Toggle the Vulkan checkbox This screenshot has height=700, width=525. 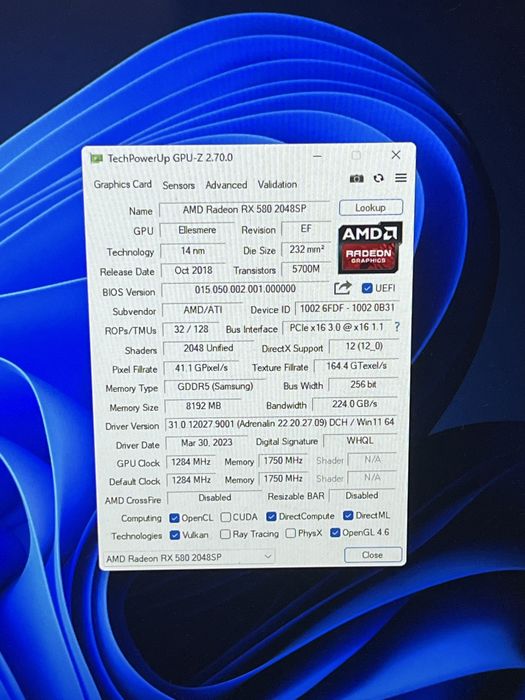[175, 535]
